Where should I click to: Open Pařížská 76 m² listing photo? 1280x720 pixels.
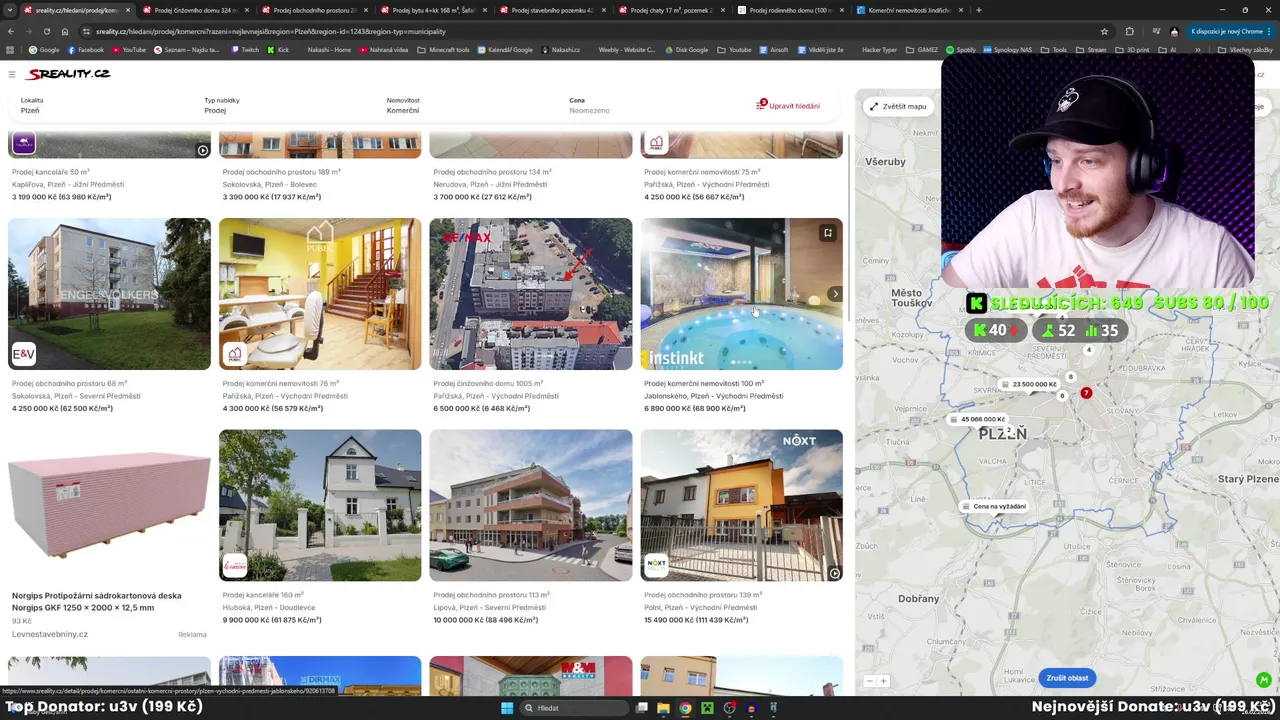(x=320, y=294)
